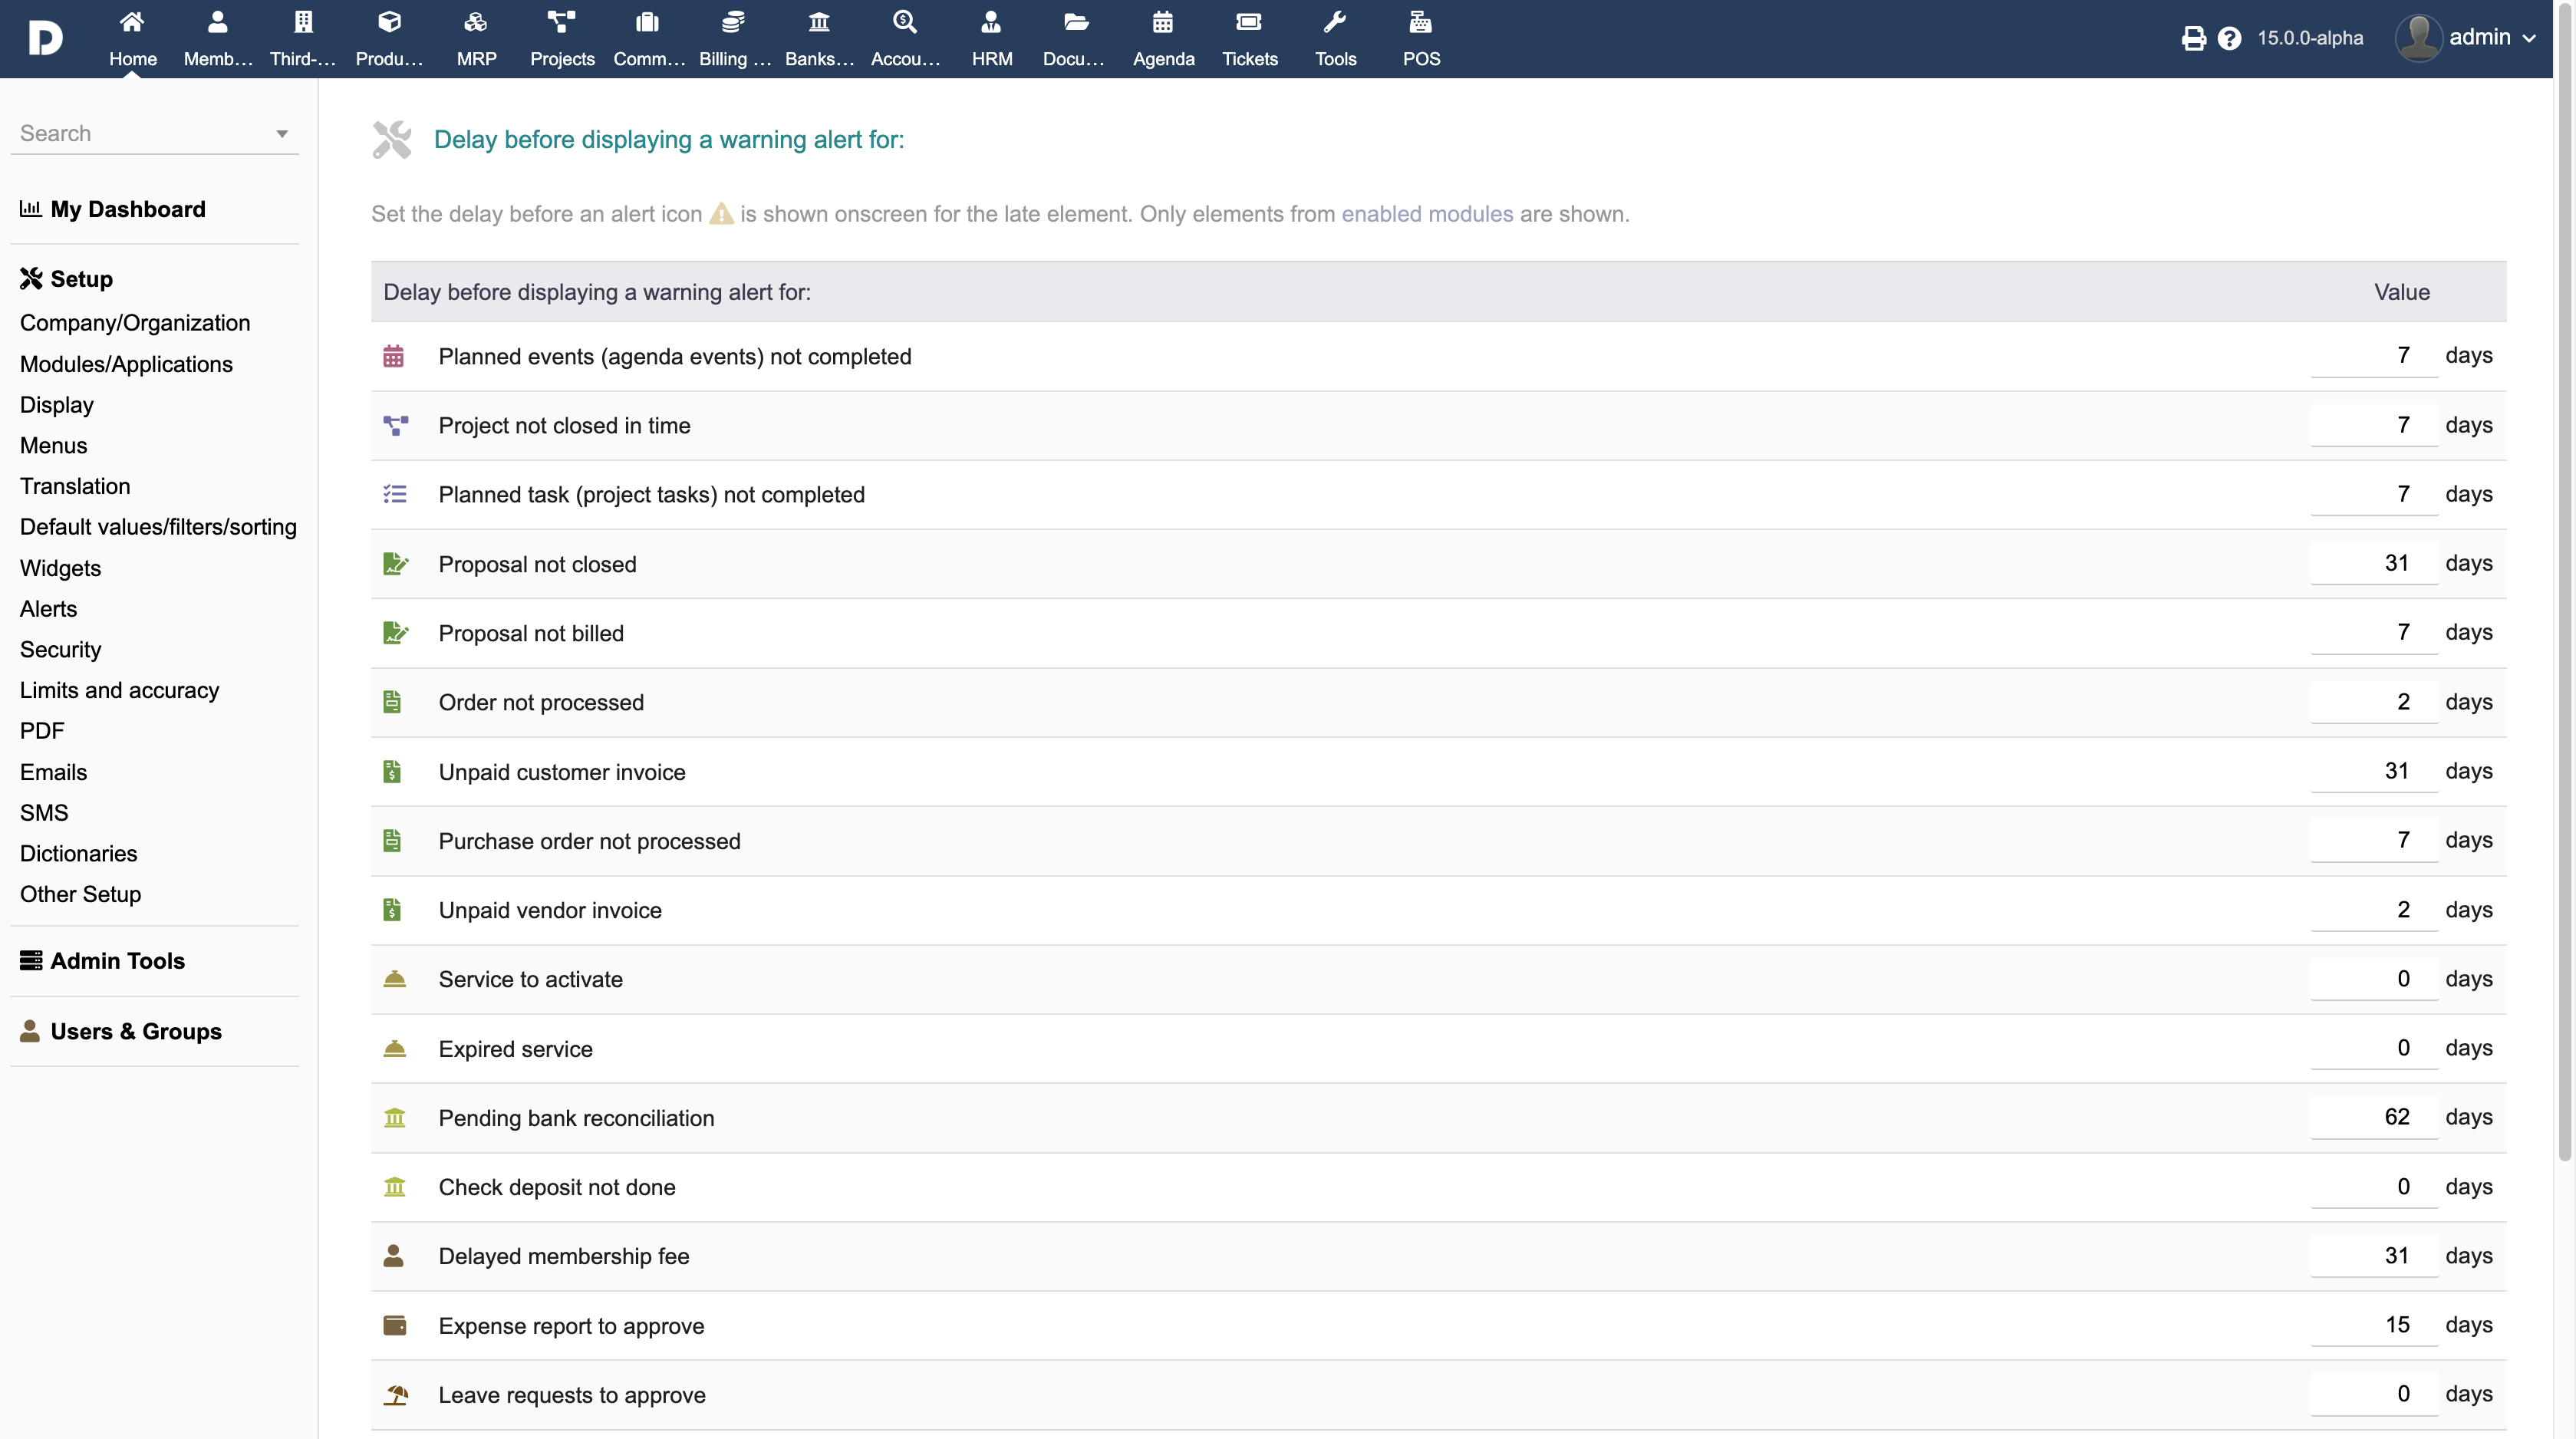This screenshot has width=2576, height=1439.
Task: Expand the Search dropdown arrow
Action: click(x=282, y=134)
